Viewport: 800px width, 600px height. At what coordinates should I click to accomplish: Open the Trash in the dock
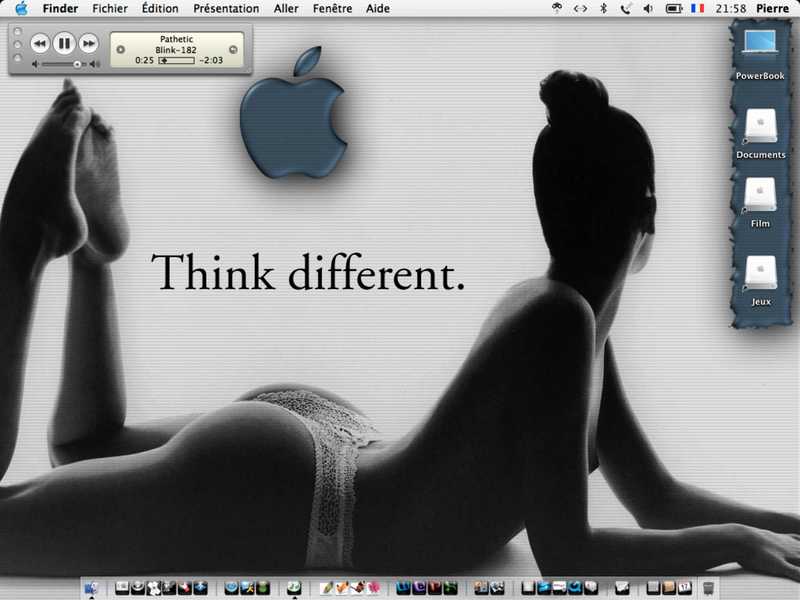point(708,588)
